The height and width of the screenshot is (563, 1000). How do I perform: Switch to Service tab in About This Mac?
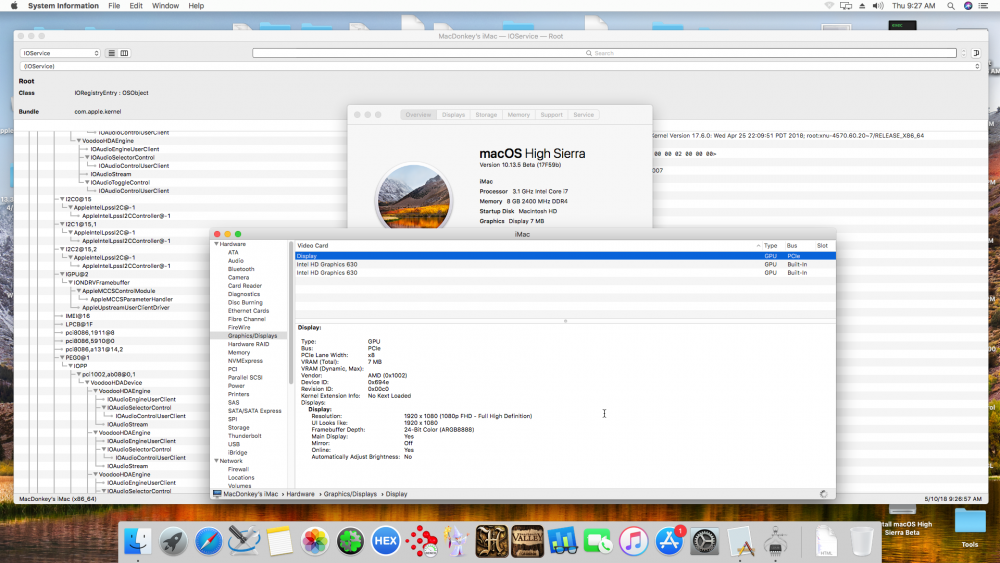click(584, 115)
